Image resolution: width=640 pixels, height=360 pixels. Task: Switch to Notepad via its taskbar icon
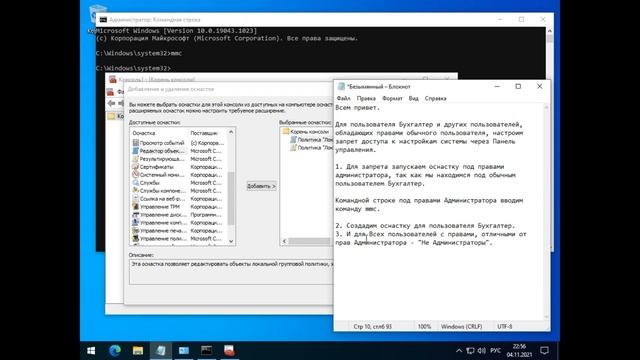[160, 351]
